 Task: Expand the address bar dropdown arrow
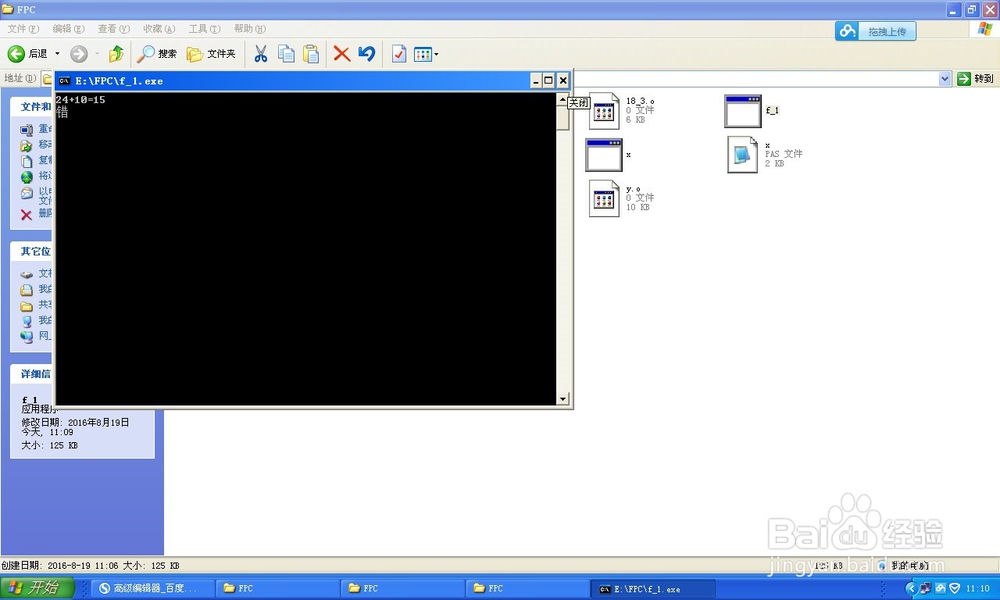945,78
